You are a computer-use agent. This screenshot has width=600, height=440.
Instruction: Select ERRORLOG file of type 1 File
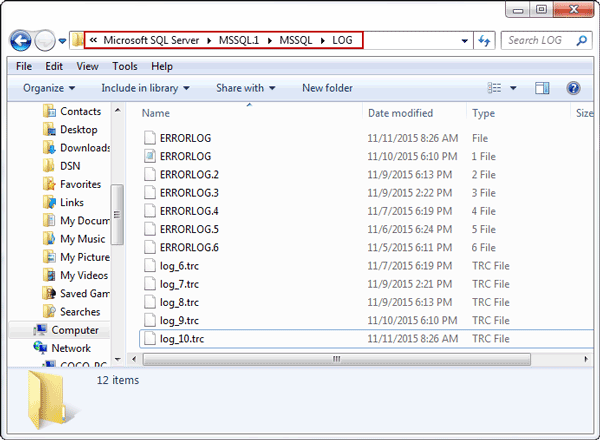pos(185,156)
